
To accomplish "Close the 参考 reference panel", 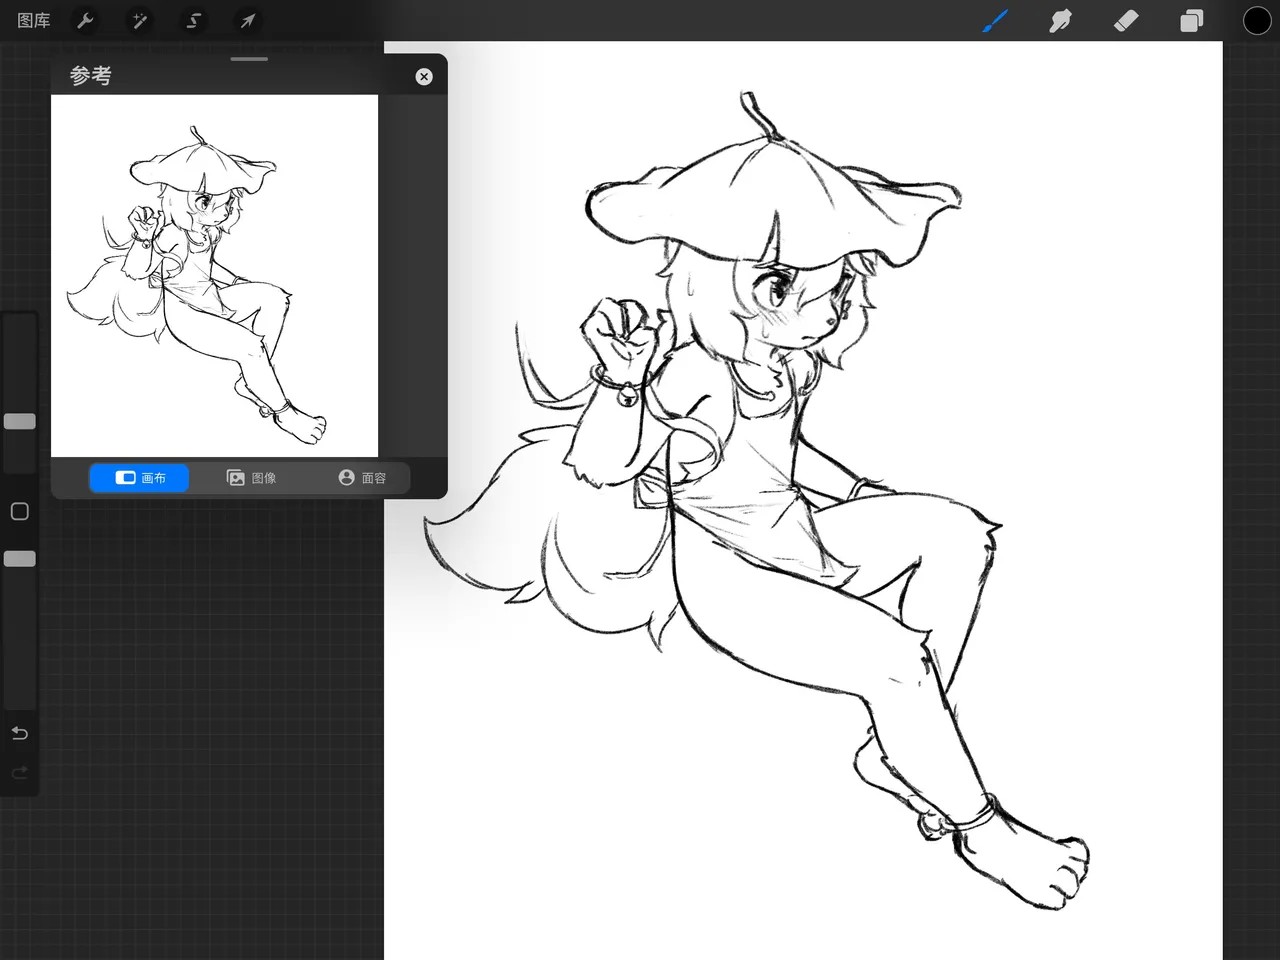I will coord(424,77).
